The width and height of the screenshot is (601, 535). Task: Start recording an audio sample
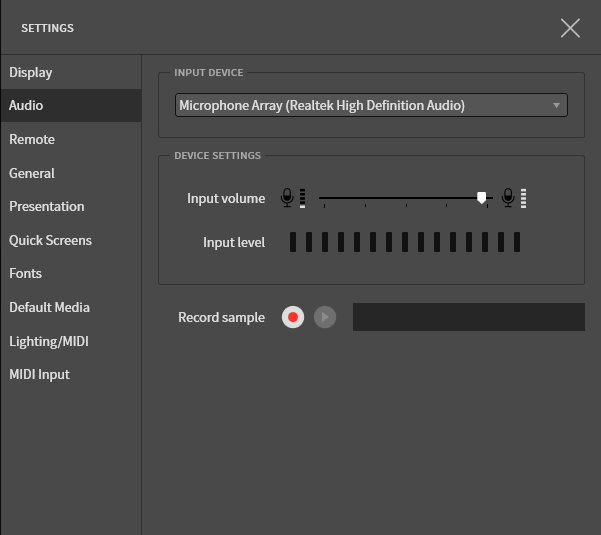(293, 317)
